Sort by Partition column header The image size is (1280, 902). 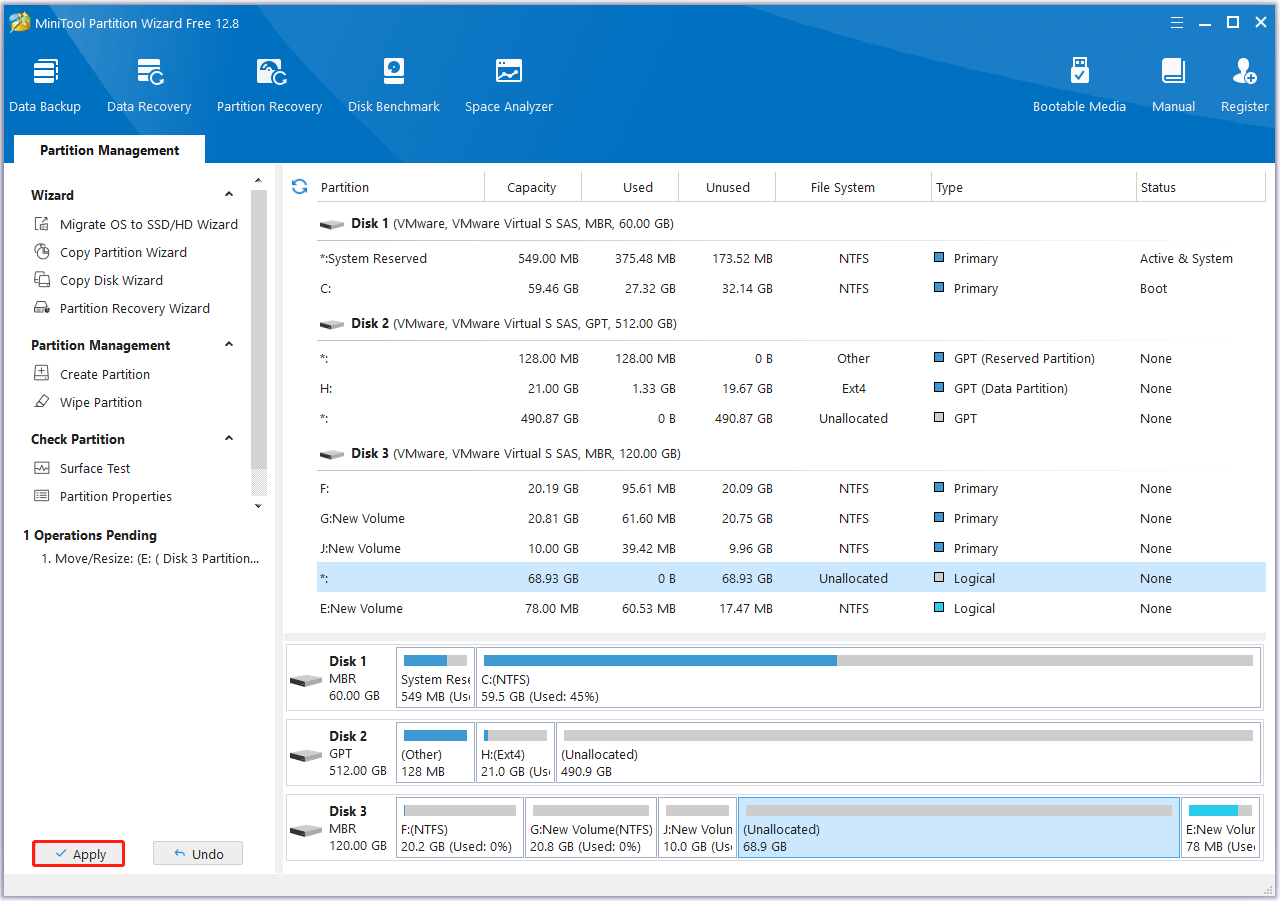(400, 187)
